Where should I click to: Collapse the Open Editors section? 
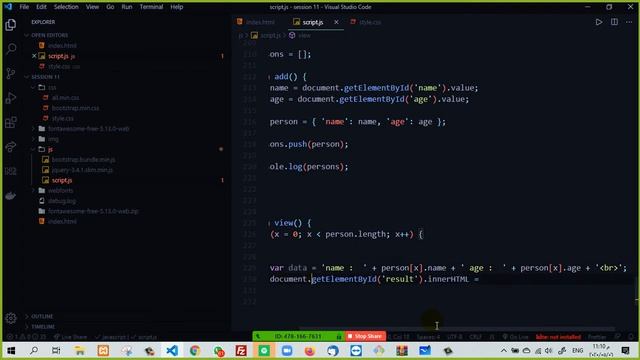[49, 35]
